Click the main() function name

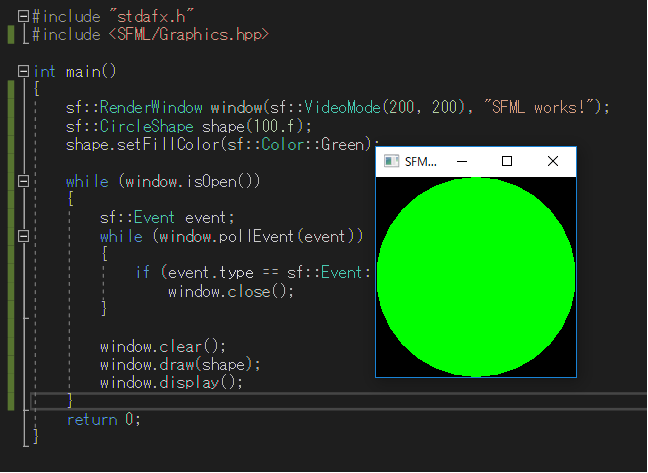(91, 71)
